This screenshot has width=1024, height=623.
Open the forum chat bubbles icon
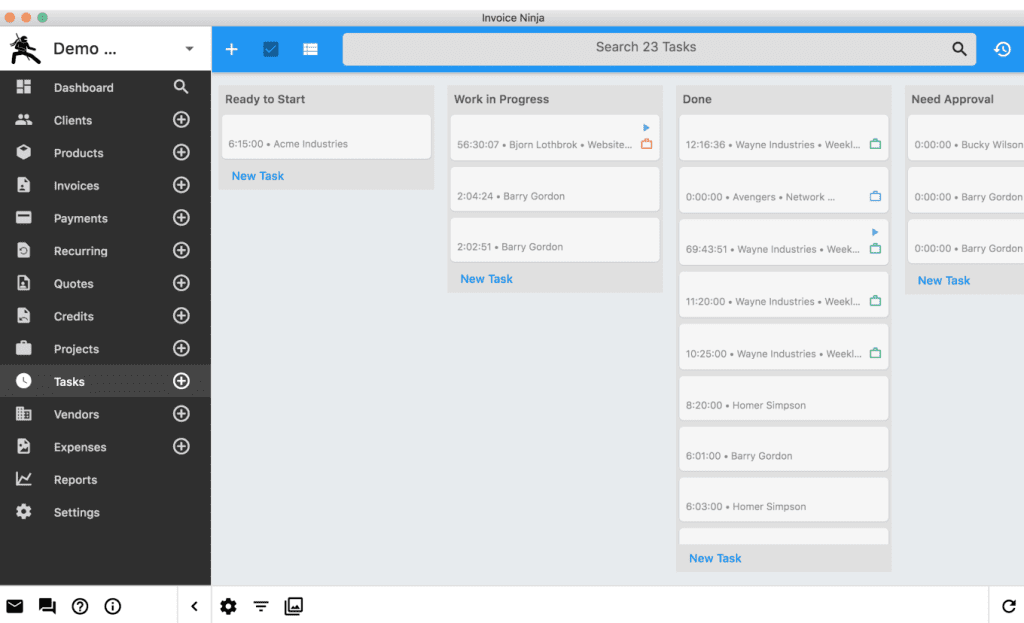pyautogui.click(x=47, y=606)
